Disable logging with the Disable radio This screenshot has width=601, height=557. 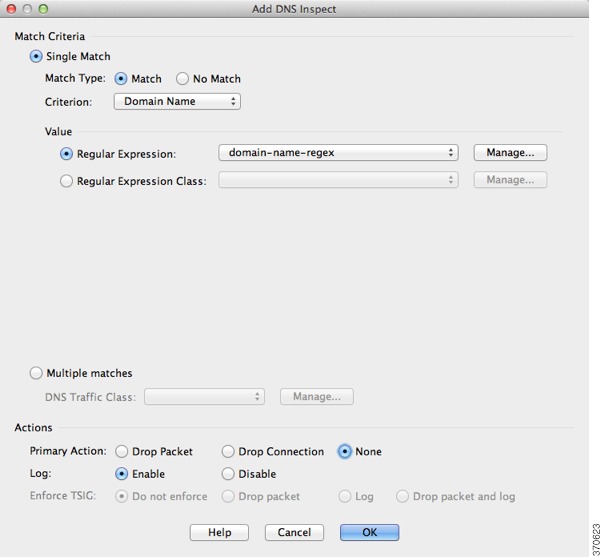pyautogui.click(x=228, y=474)
